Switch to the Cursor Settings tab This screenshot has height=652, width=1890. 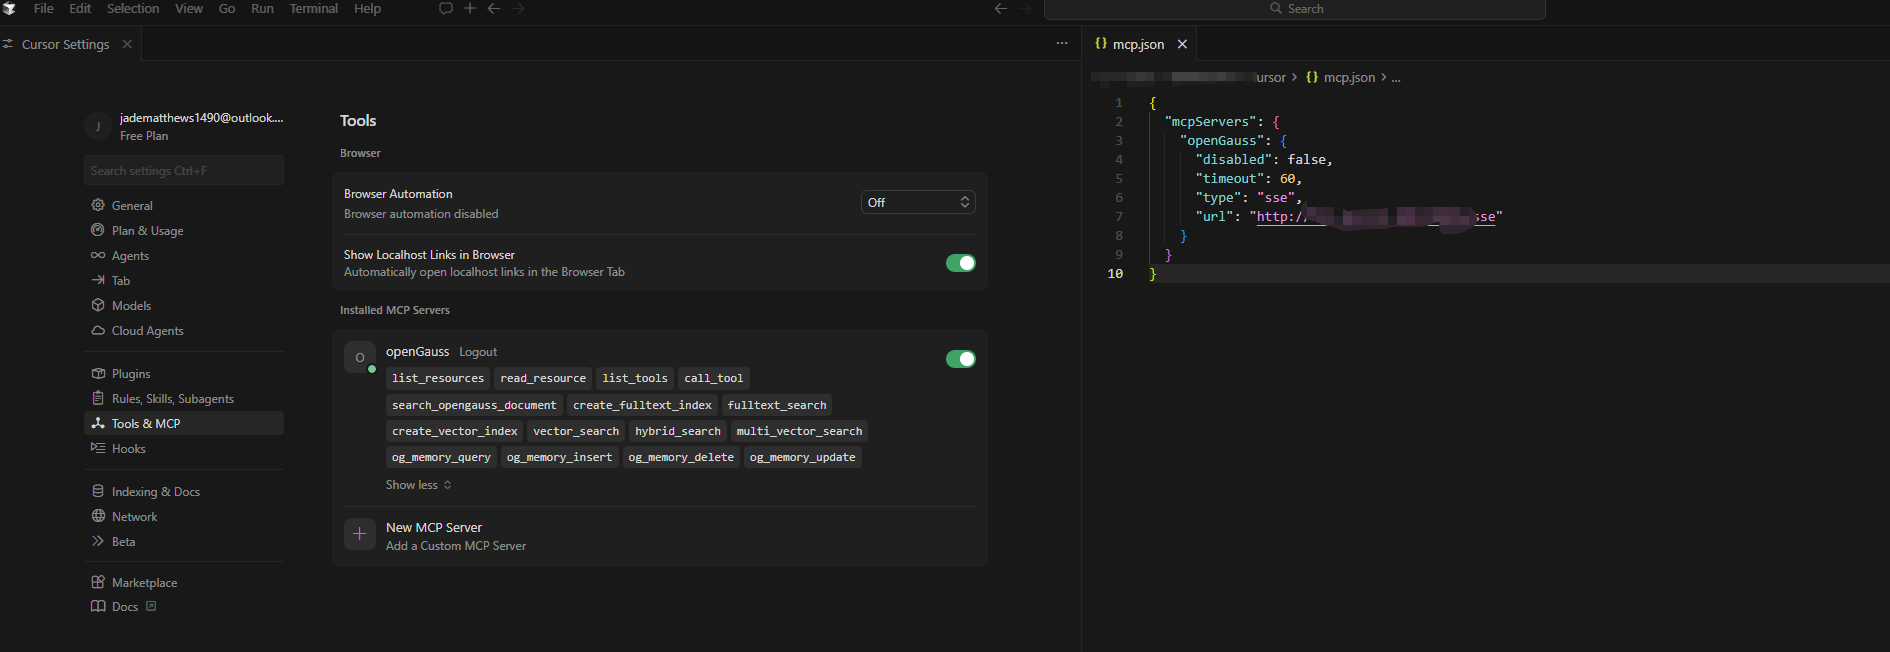(65, 44)
